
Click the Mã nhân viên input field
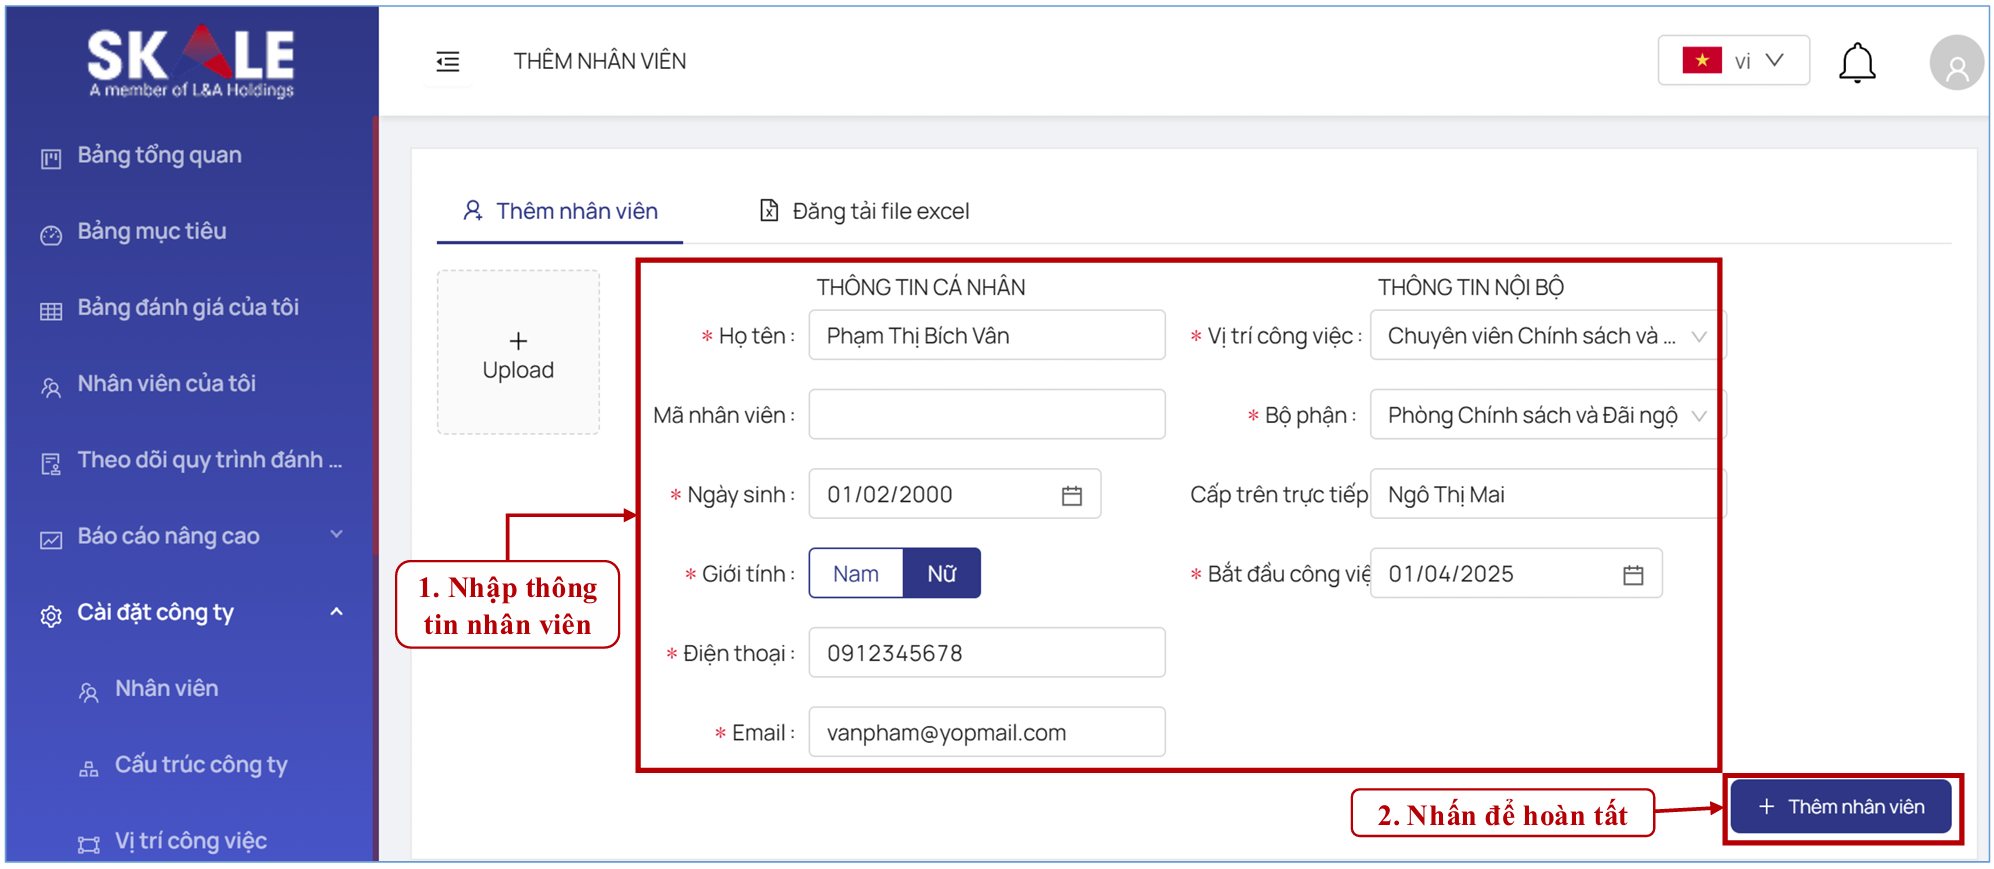click(x=986, y=415)
